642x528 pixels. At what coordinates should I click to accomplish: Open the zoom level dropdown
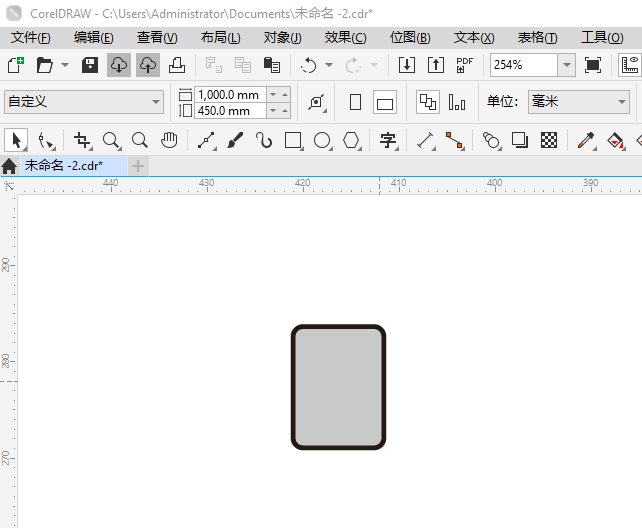pyautogui.click(x=566, y=65)
